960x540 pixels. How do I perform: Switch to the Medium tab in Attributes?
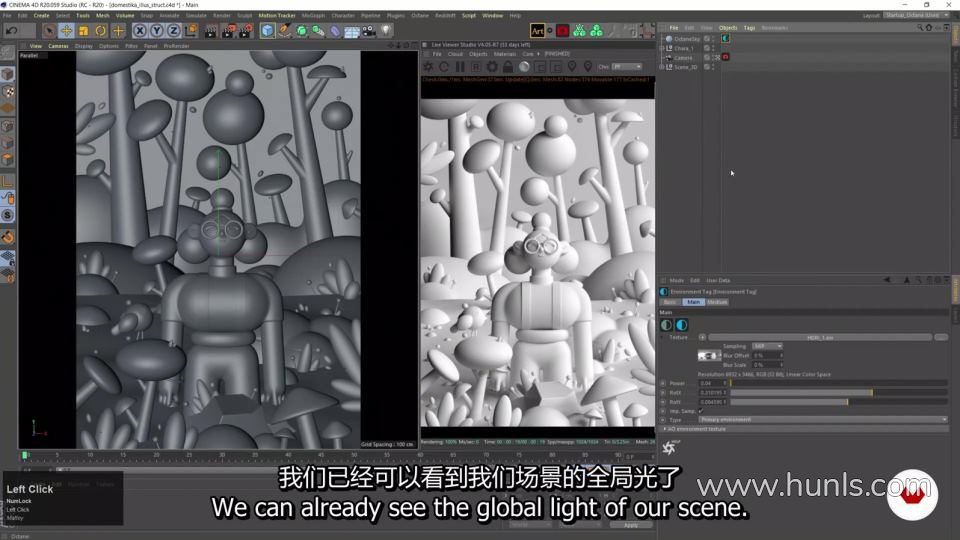(x=717, y=302)
